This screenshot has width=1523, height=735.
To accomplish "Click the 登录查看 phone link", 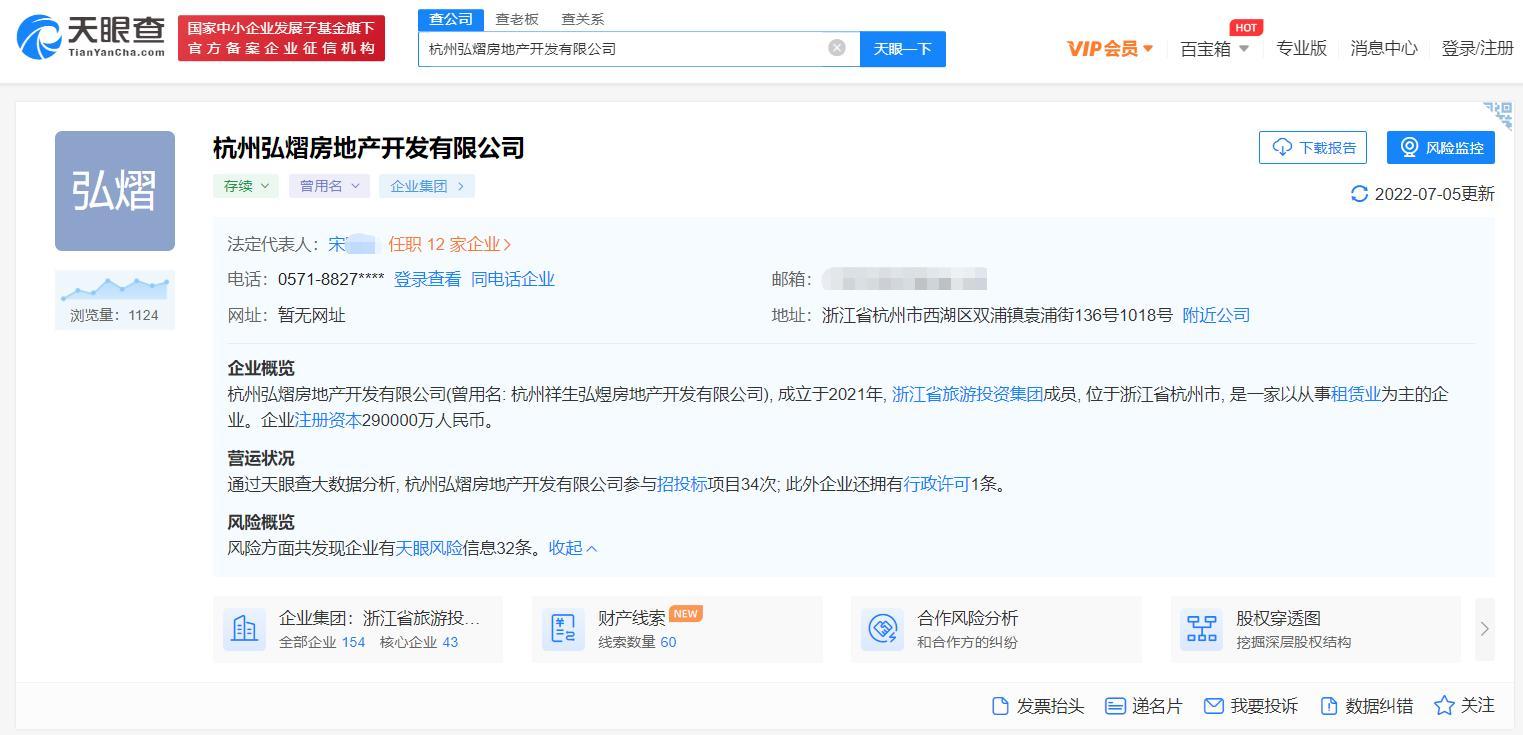I will pyautogui.click(x=428, y=279).
